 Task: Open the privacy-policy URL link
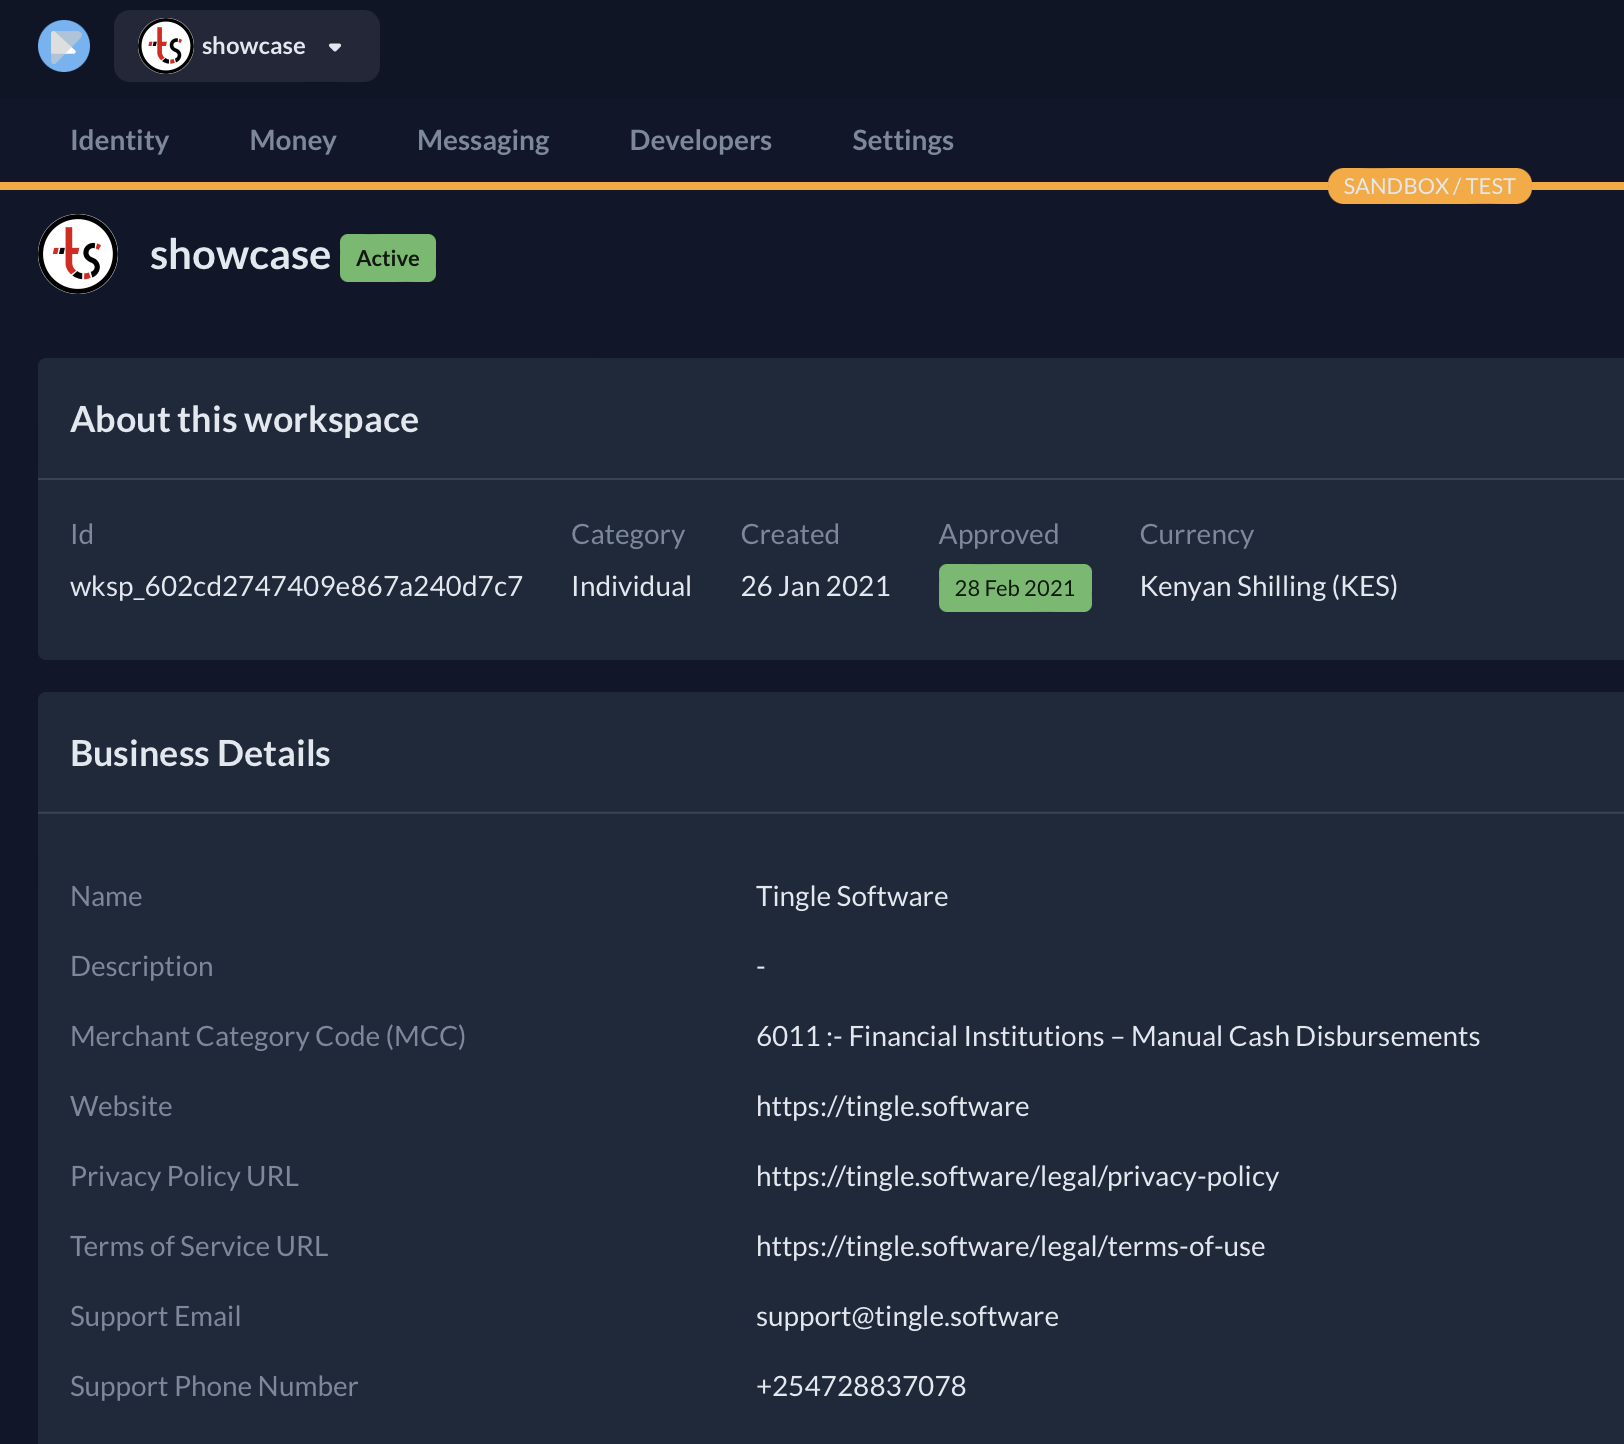coord(1017,1176)
